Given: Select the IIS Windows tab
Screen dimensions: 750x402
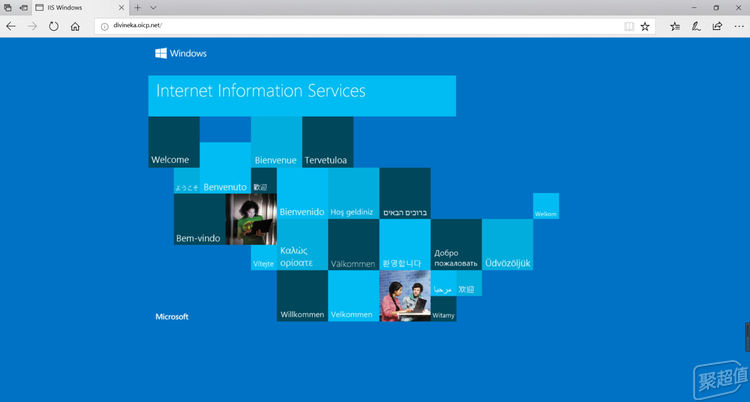Looking at the screenshot, I should tap(70, 7).
